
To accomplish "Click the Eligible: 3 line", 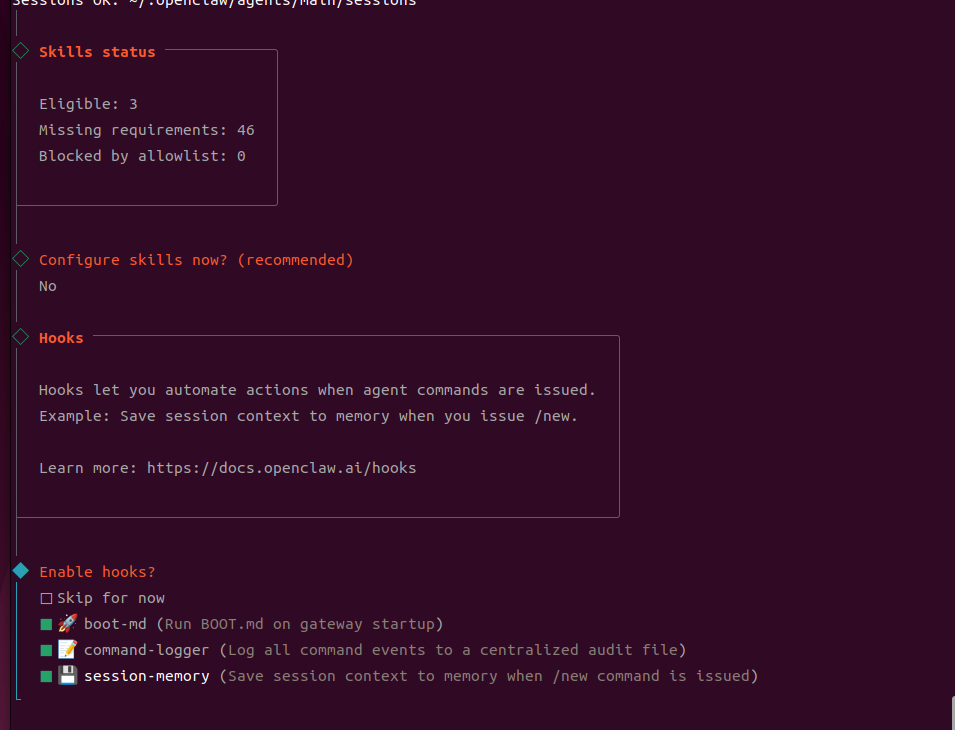I will tap(88, 104).
